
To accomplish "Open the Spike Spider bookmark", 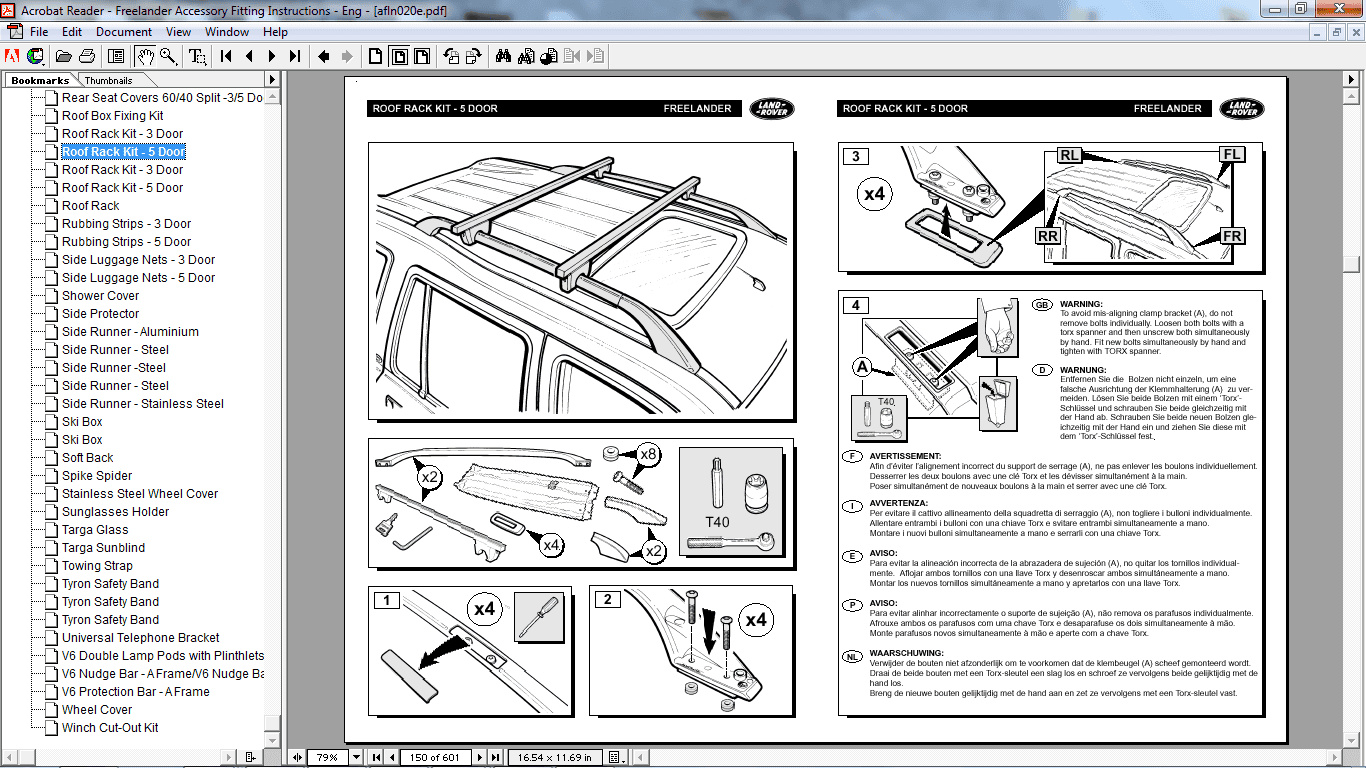I will [97, 476].
